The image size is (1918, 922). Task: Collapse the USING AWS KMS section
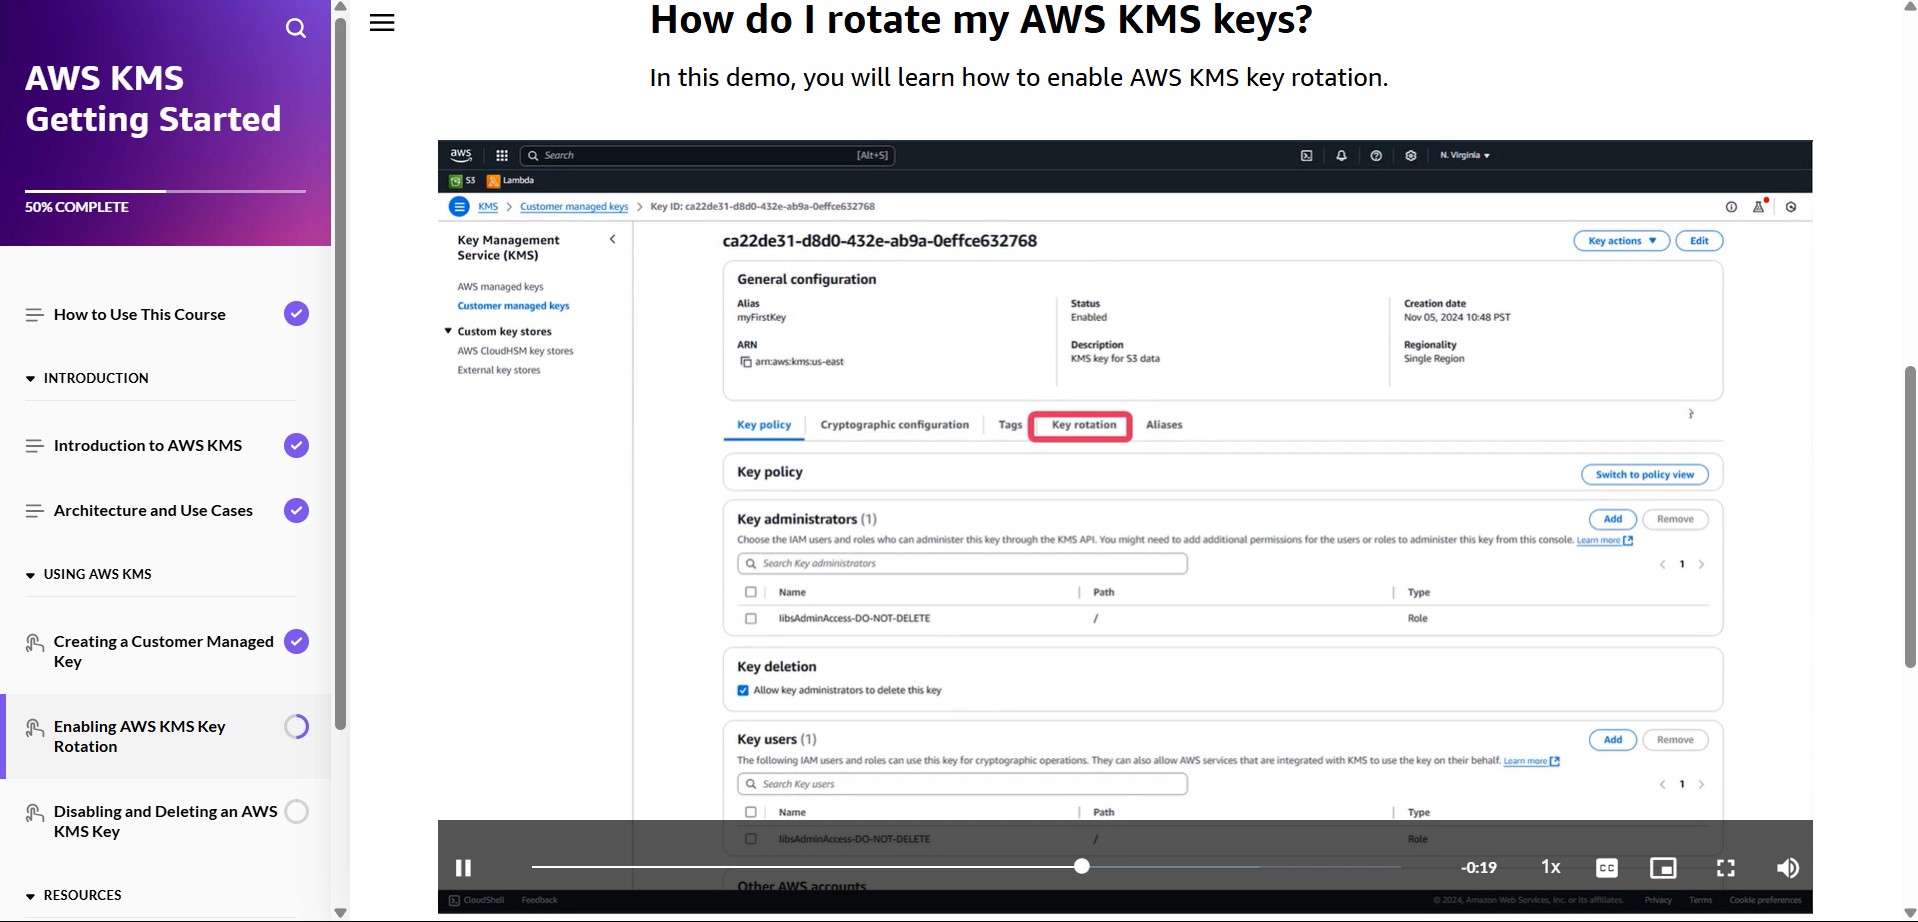pyautogui.click(x=31, y=575)
